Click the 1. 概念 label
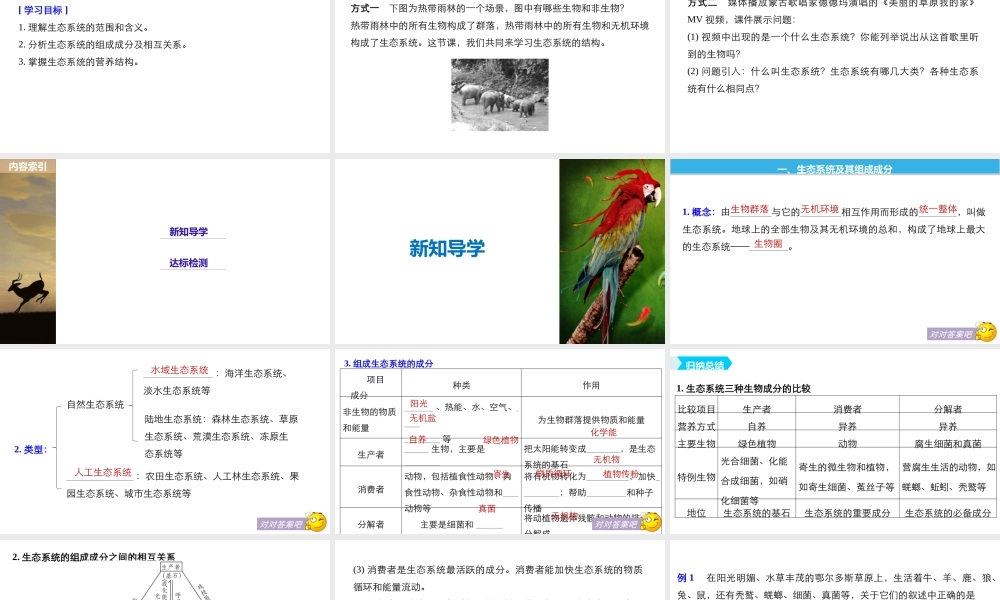The width and height of the screenshot is (1000, 600). click(x=697, y=212)
